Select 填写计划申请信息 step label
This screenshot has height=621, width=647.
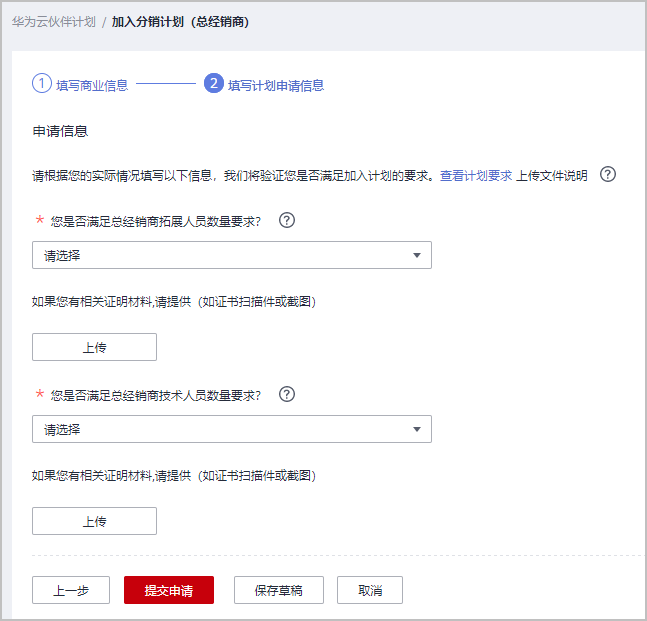click(276, 85)
